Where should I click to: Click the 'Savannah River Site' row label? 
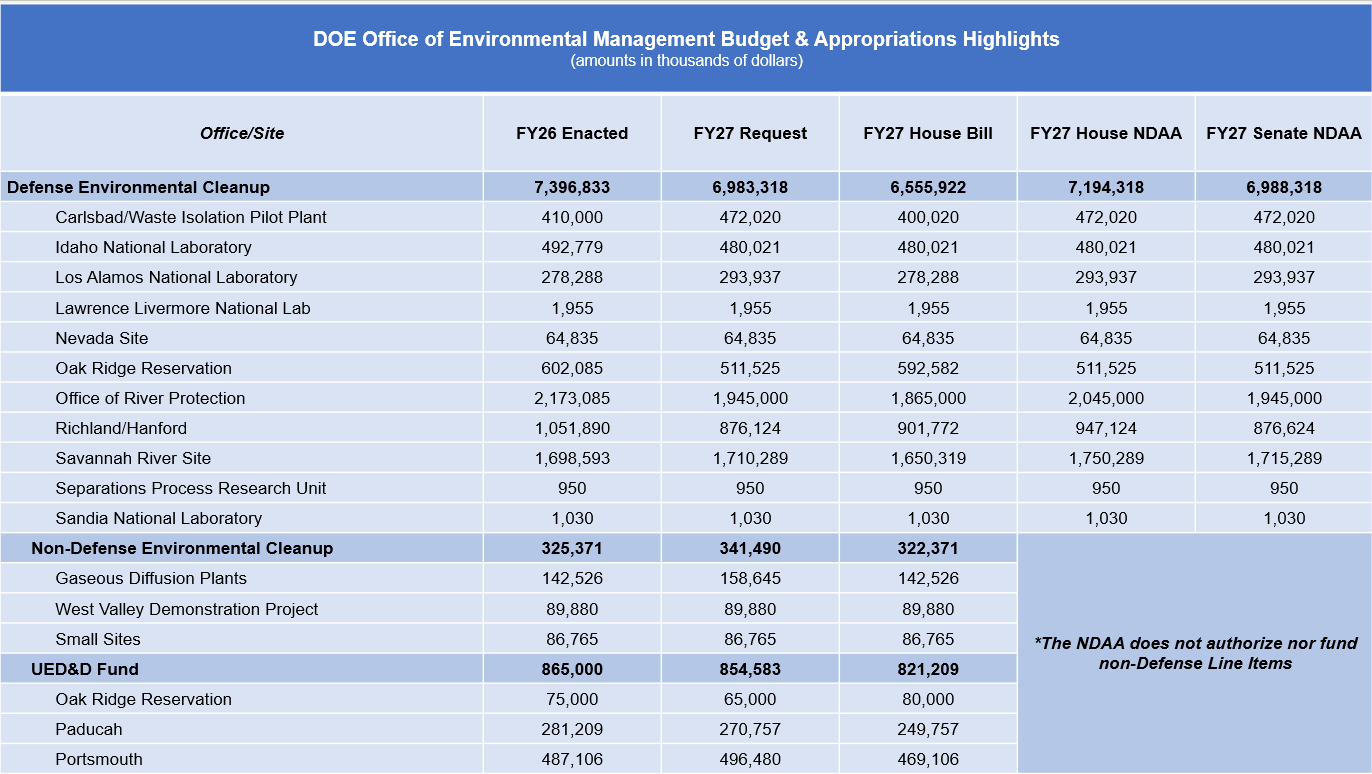coord(133,458)
